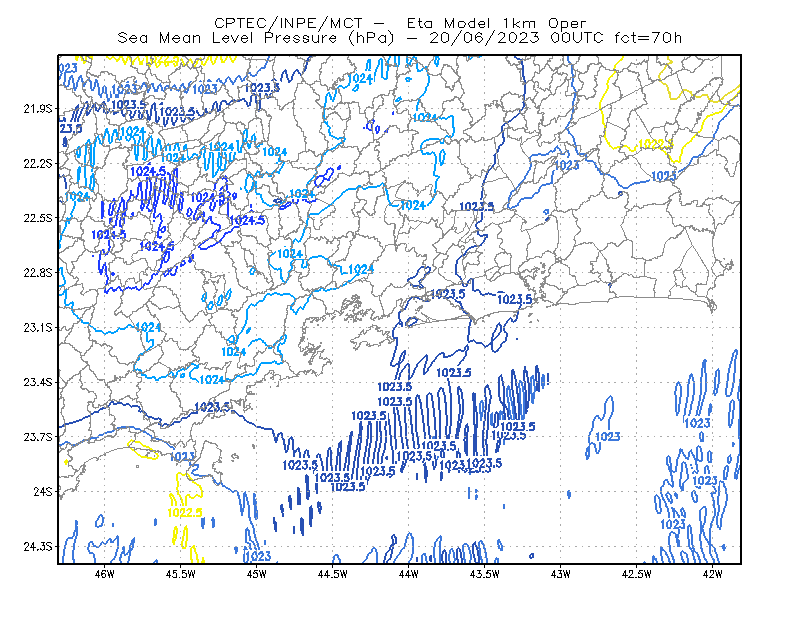The image size is (800, 618).
Task: Click the 43W longitude axis label
Action: 560,574
